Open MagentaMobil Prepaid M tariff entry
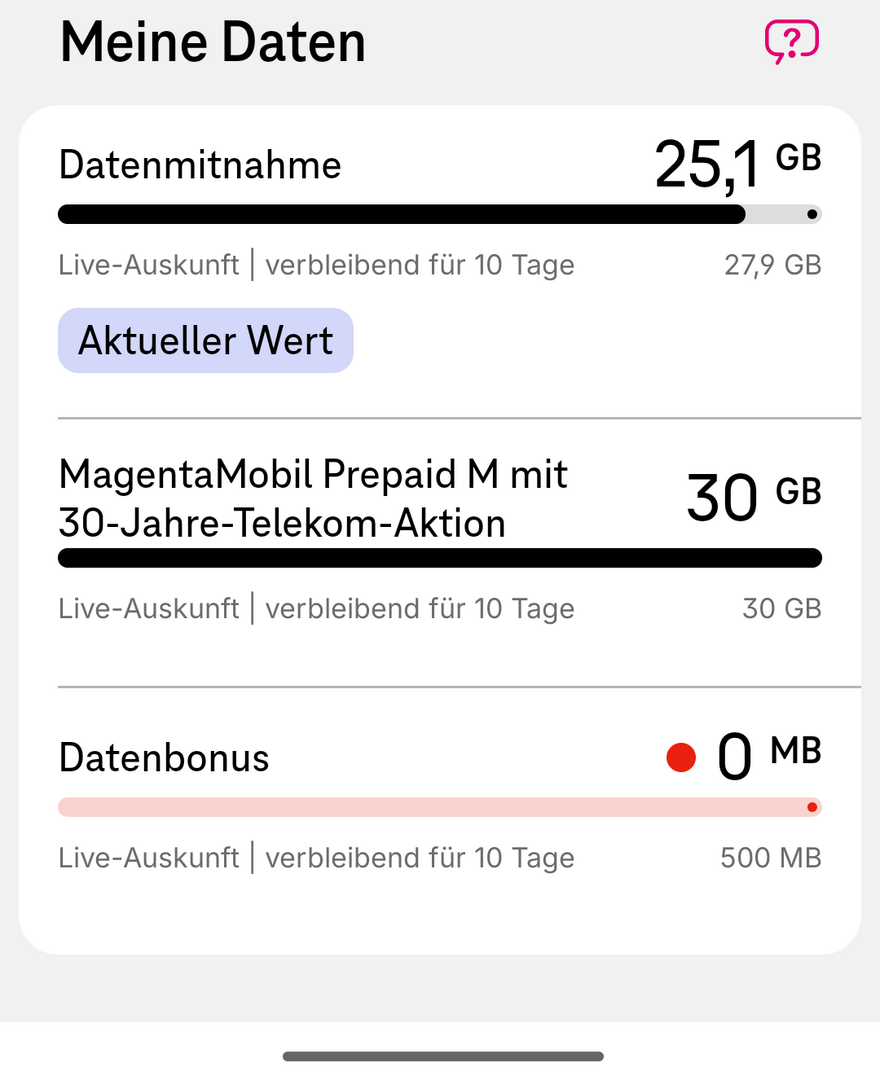880x1080 pixels. (x=312, y=498)
